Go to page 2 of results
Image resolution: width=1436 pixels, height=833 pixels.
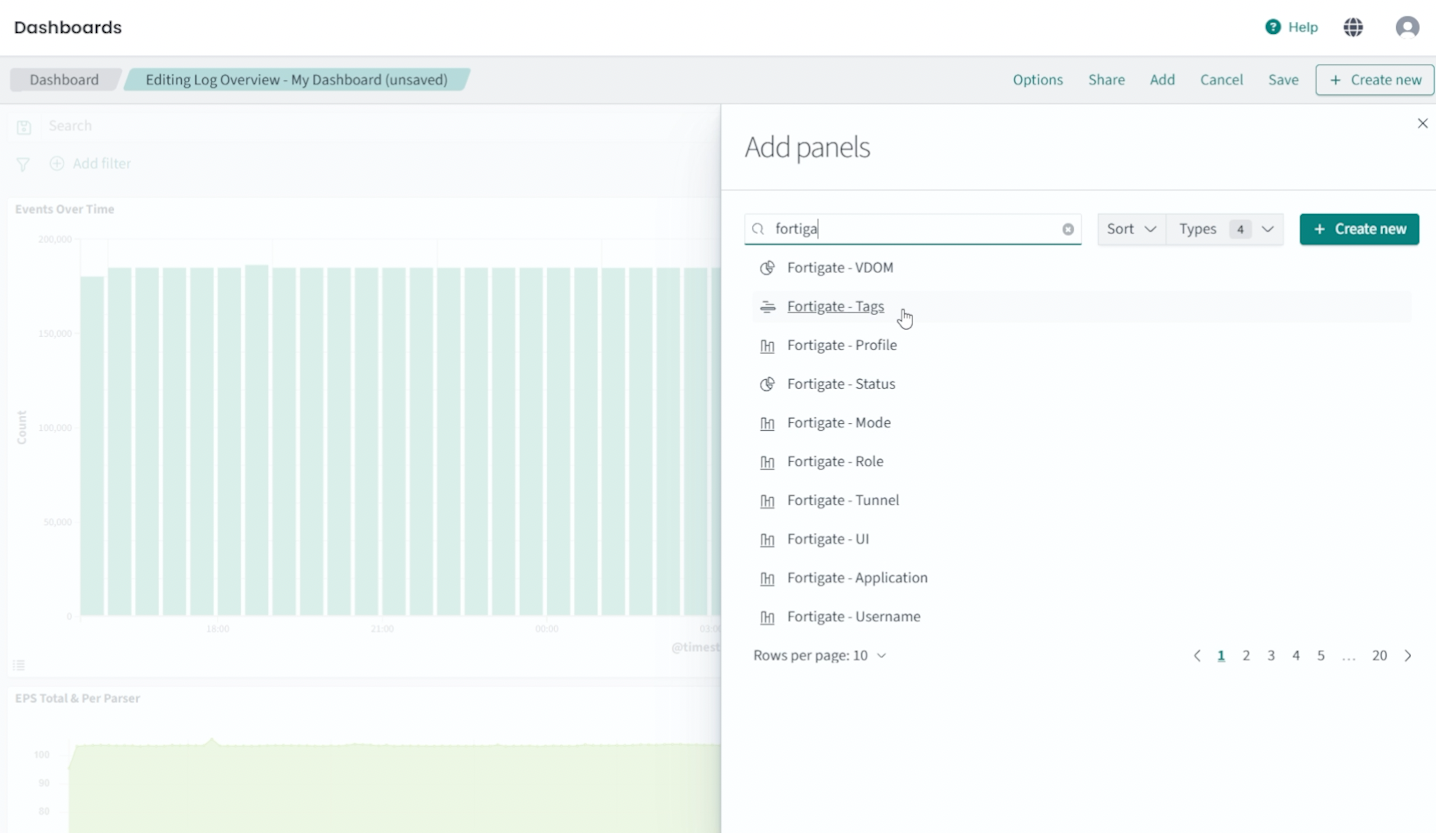click(x=1246, y=656)
